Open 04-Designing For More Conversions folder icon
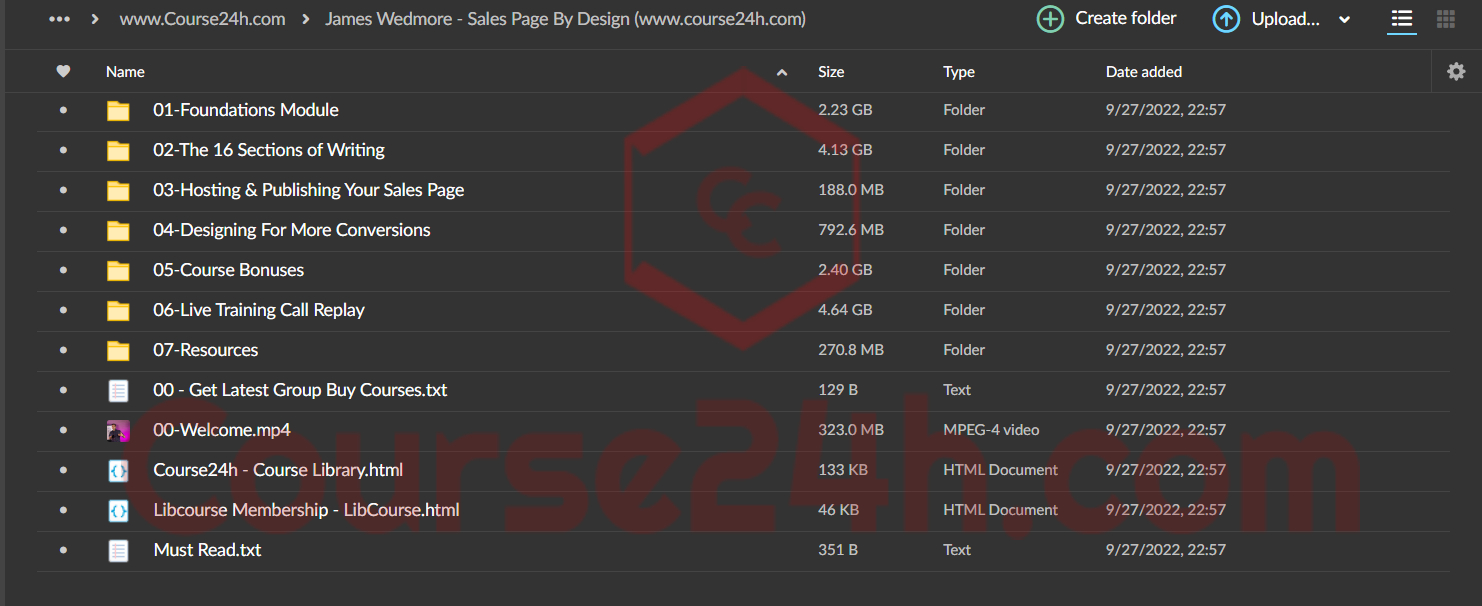The image size is (1482, 606). [x=118, y=230]
